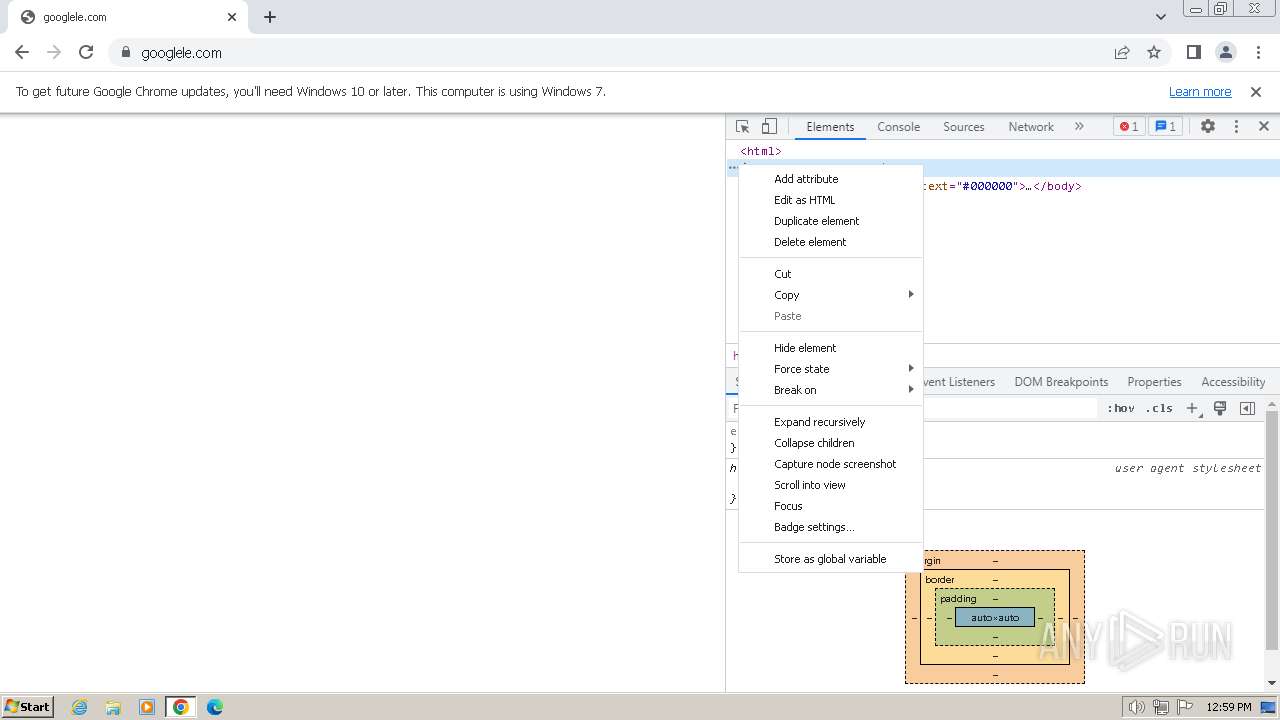Screen dimensions: 1280x720
Task: Switch to the Network tab
Action: click(x=1031, y=127)
